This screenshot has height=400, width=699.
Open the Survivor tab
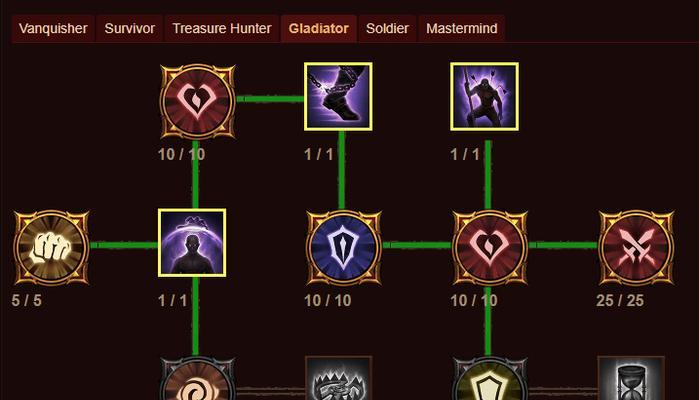tap(130, 29)
